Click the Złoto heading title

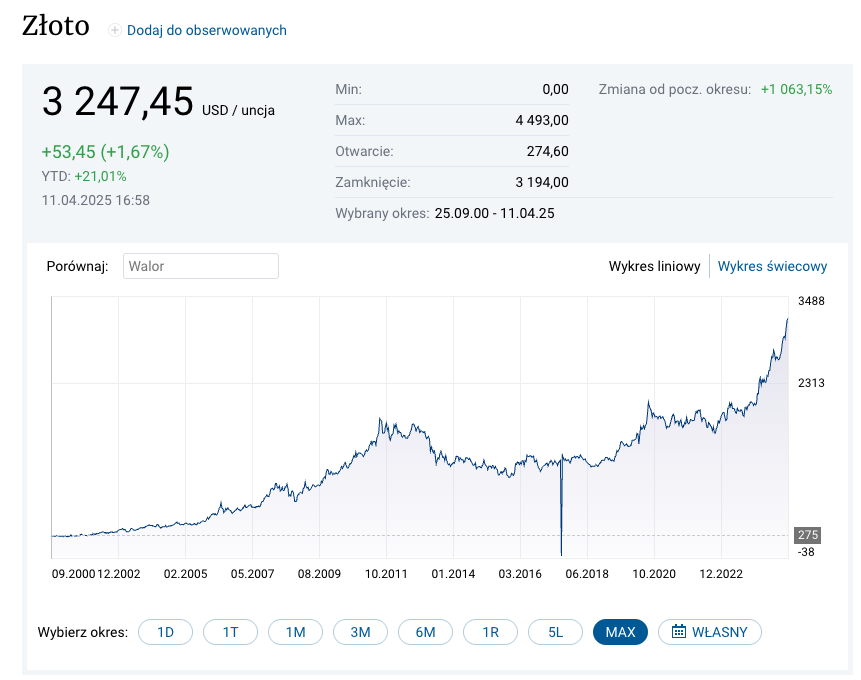point(55,27)
